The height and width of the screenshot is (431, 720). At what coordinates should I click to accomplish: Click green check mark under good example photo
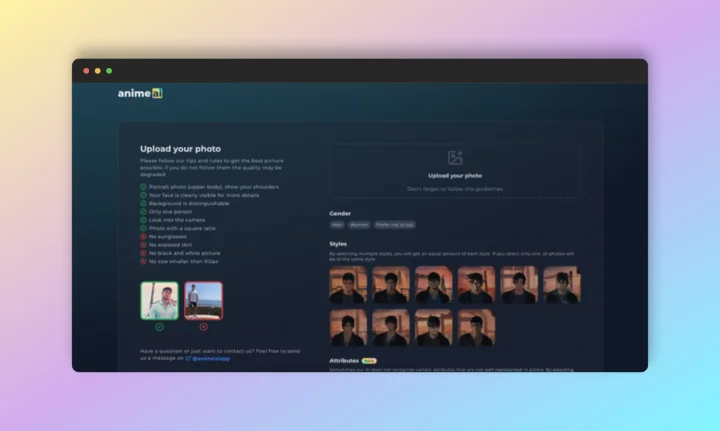click(159, 327)
